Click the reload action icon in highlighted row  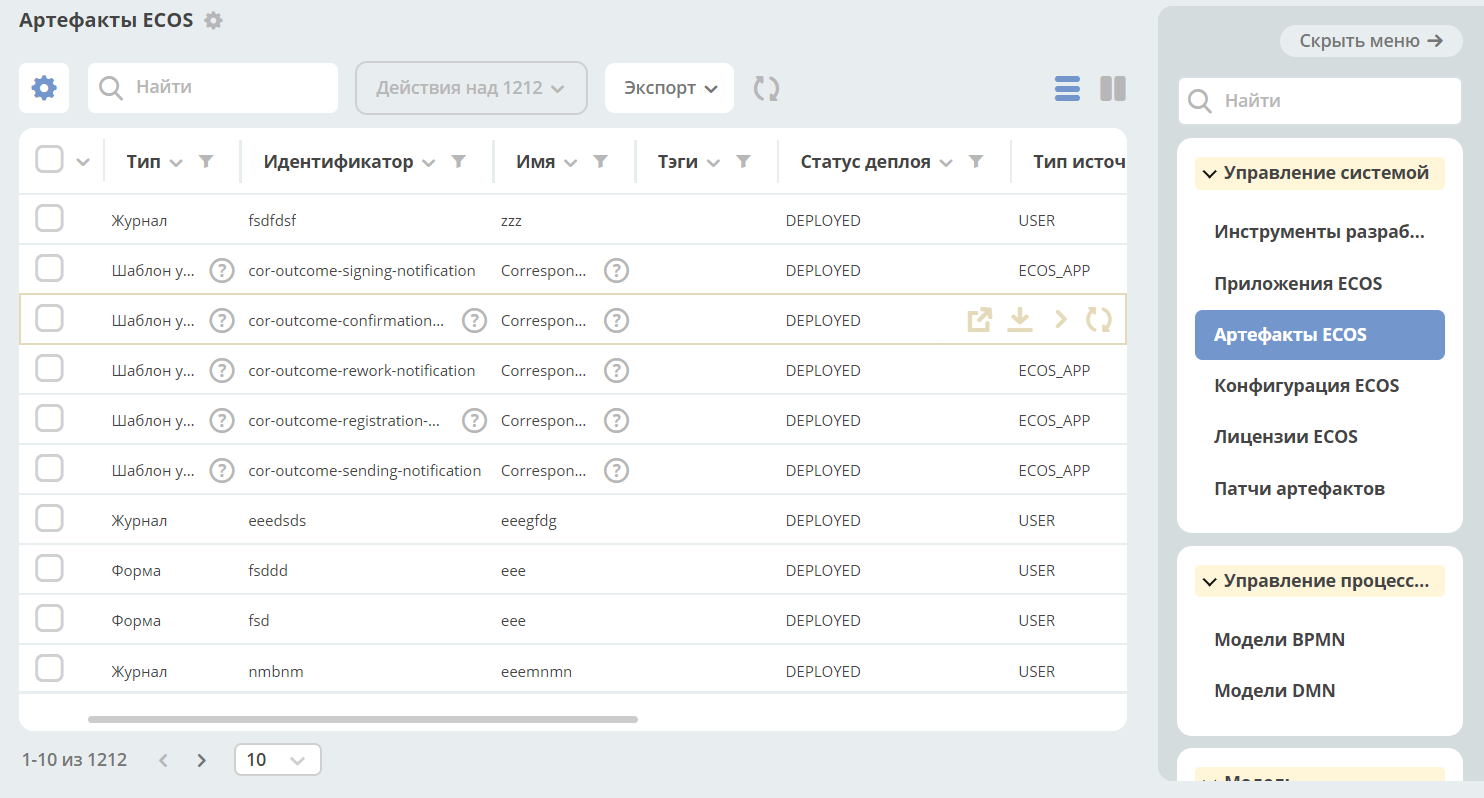(x=1099, y=320)
